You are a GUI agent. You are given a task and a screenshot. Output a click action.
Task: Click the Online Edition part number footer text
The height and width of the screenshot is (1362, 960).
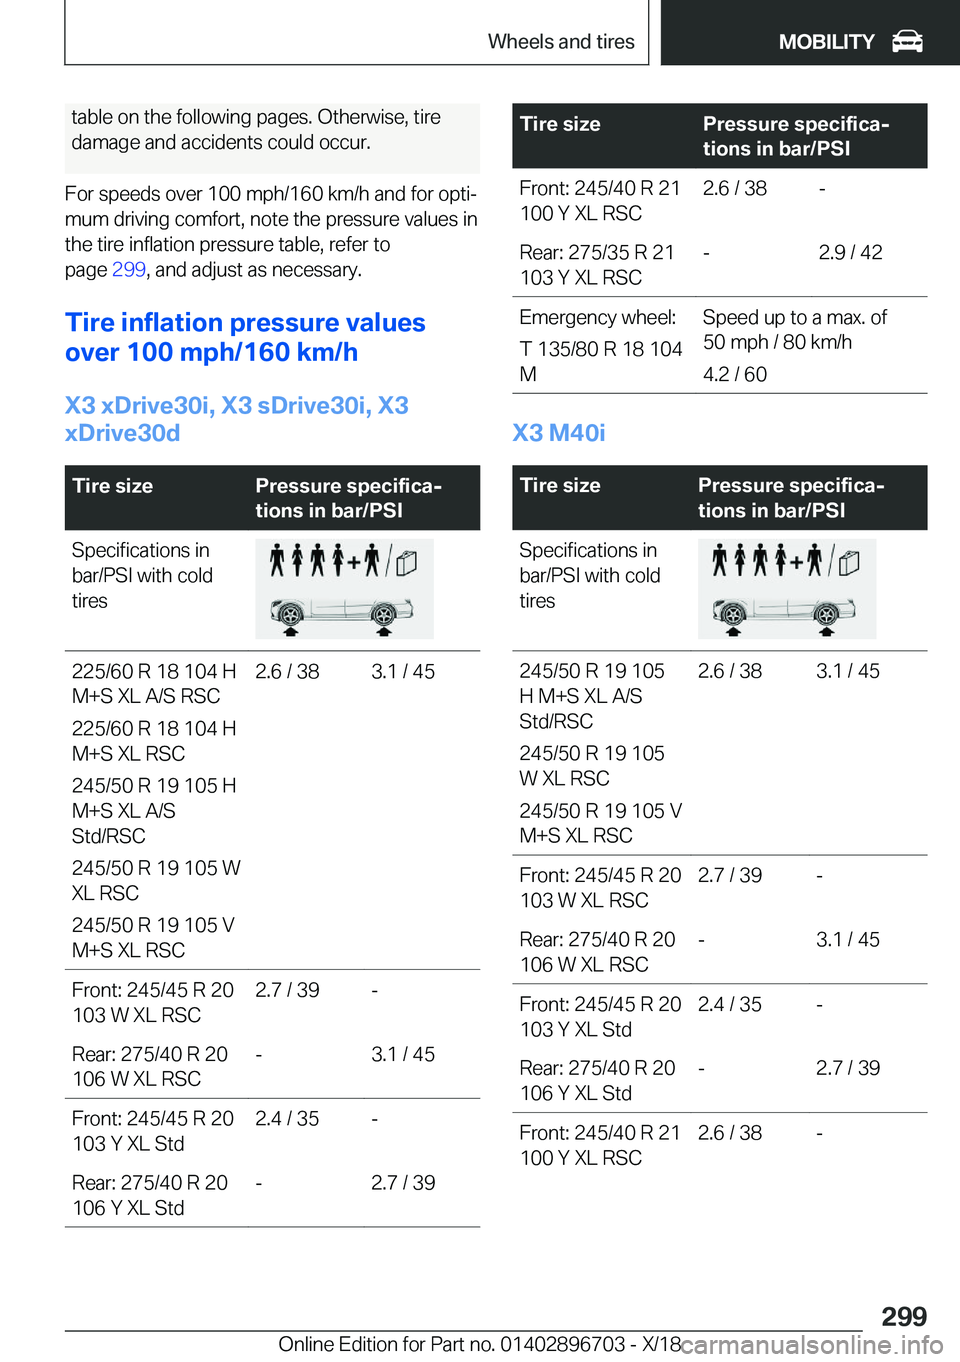tap(480, 1344)
